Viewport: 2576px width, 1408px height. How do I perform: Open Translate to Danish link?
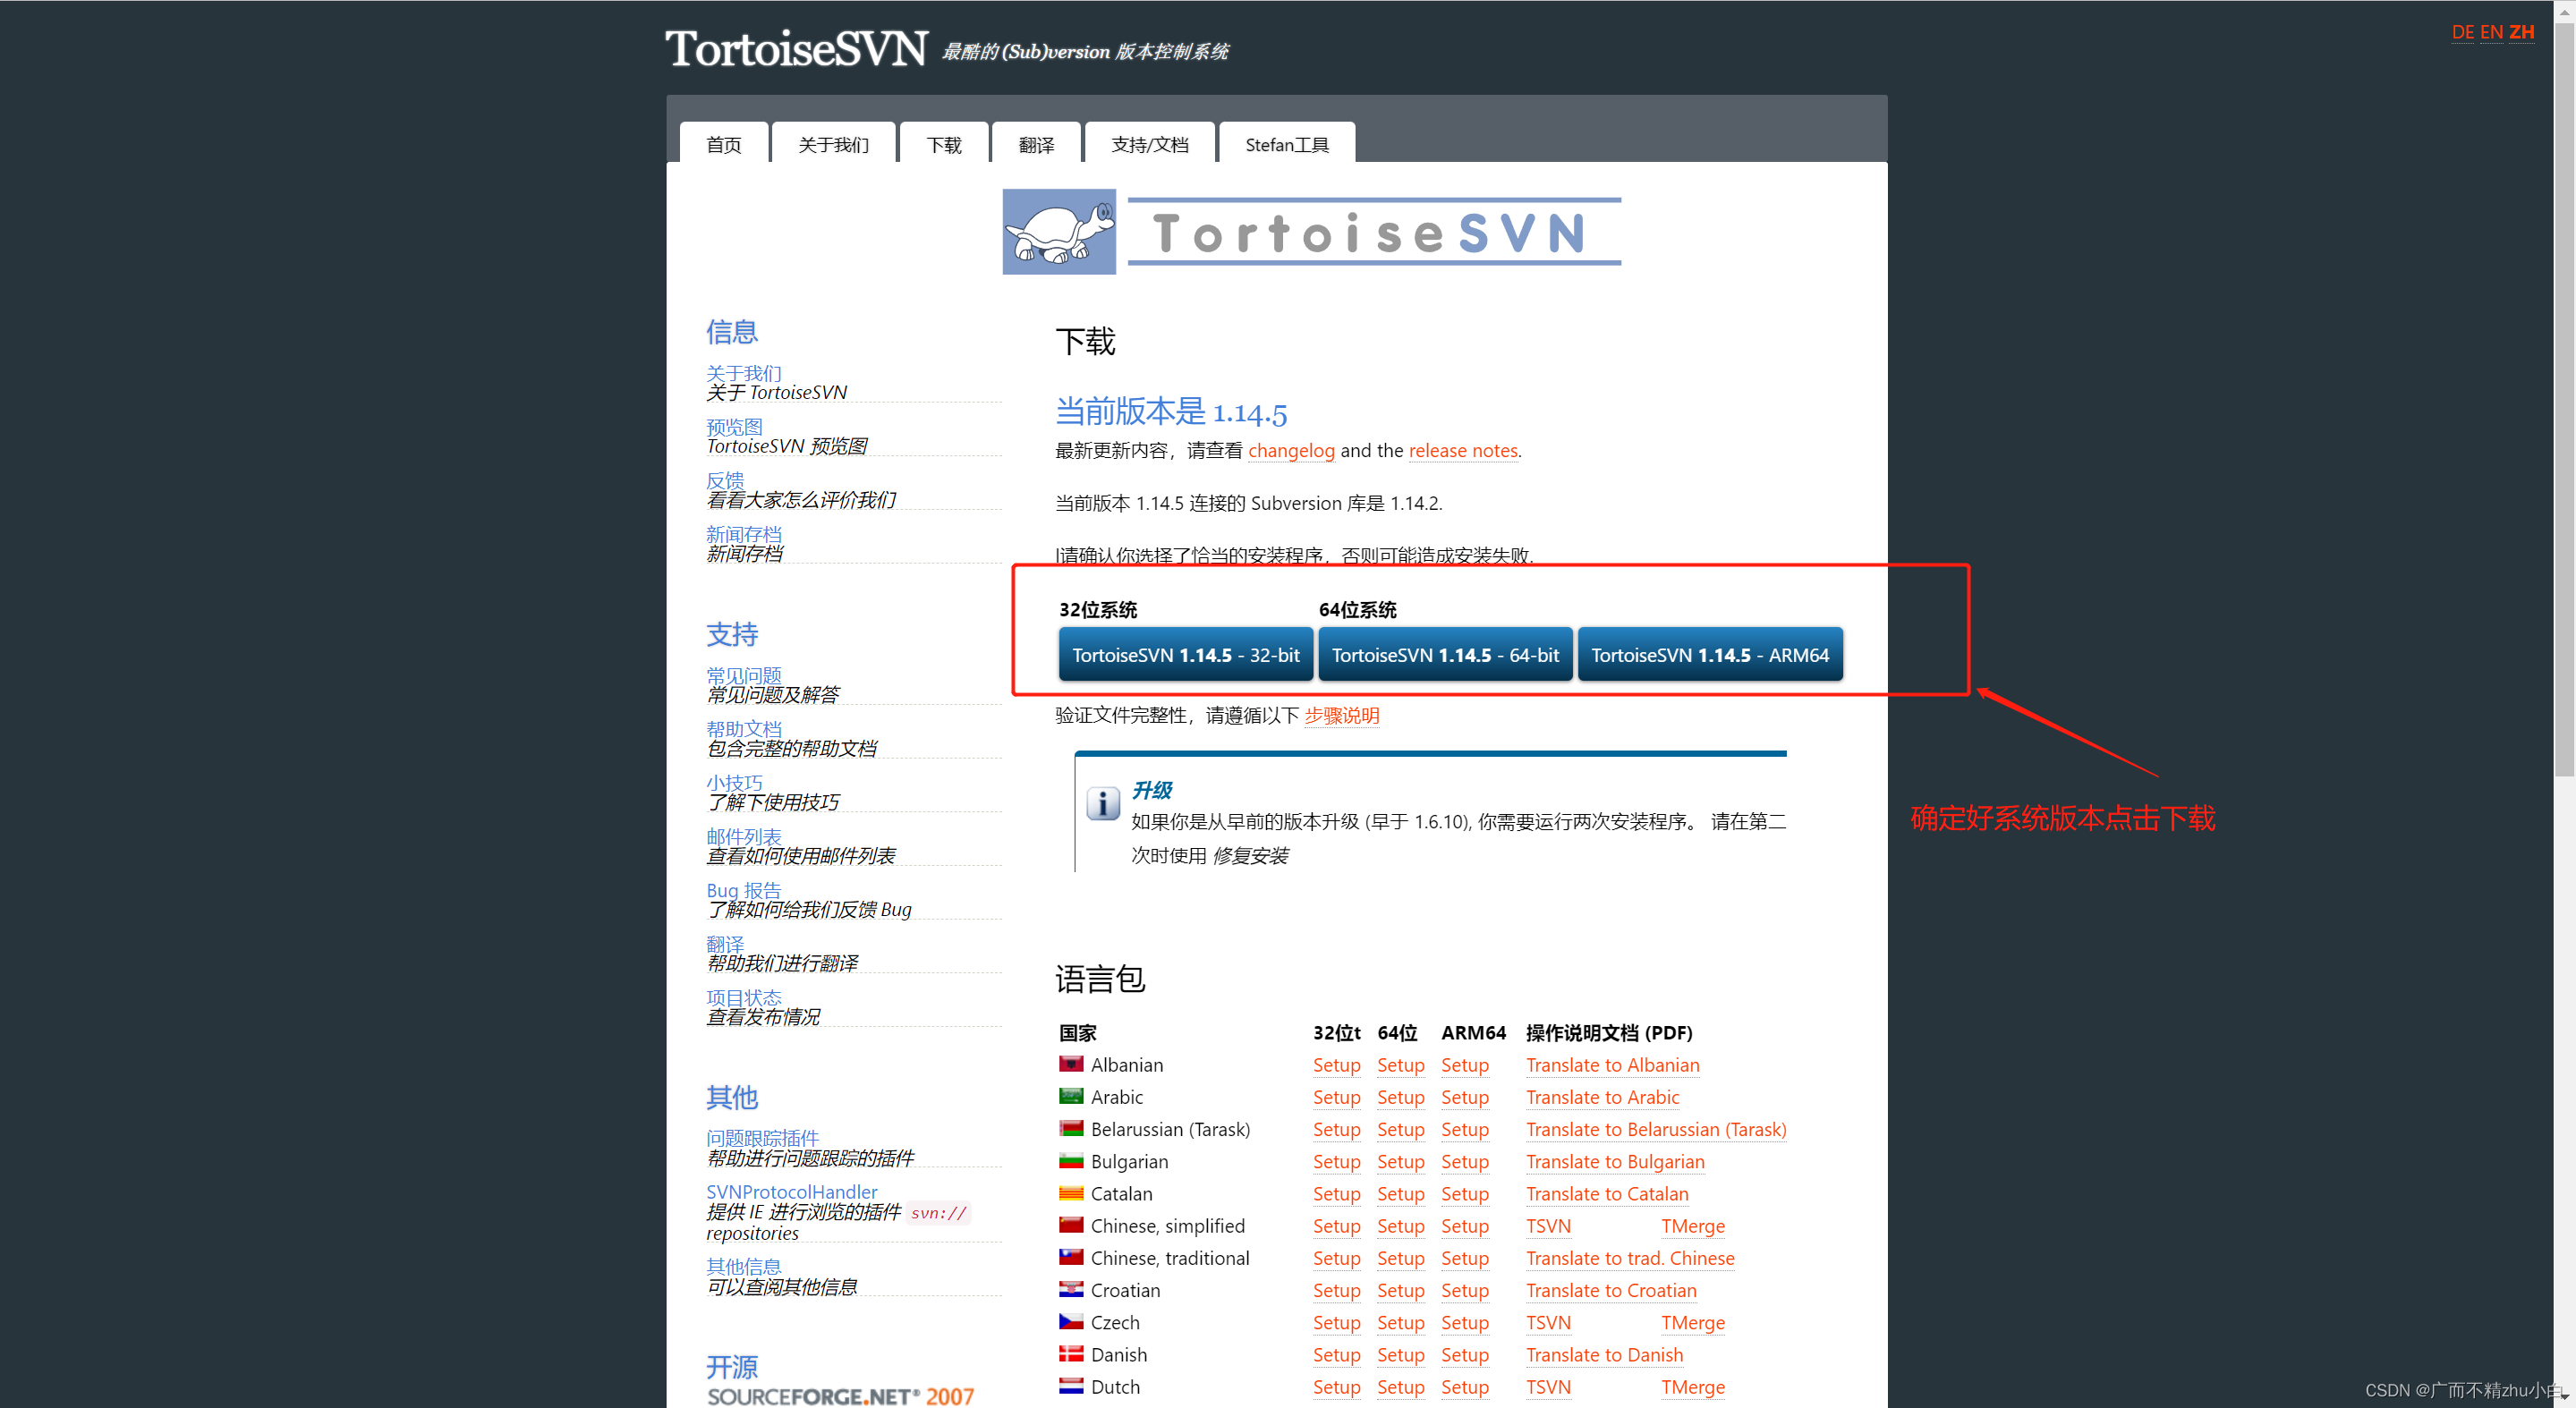pyautogui.click(x=1604, y=1354)
